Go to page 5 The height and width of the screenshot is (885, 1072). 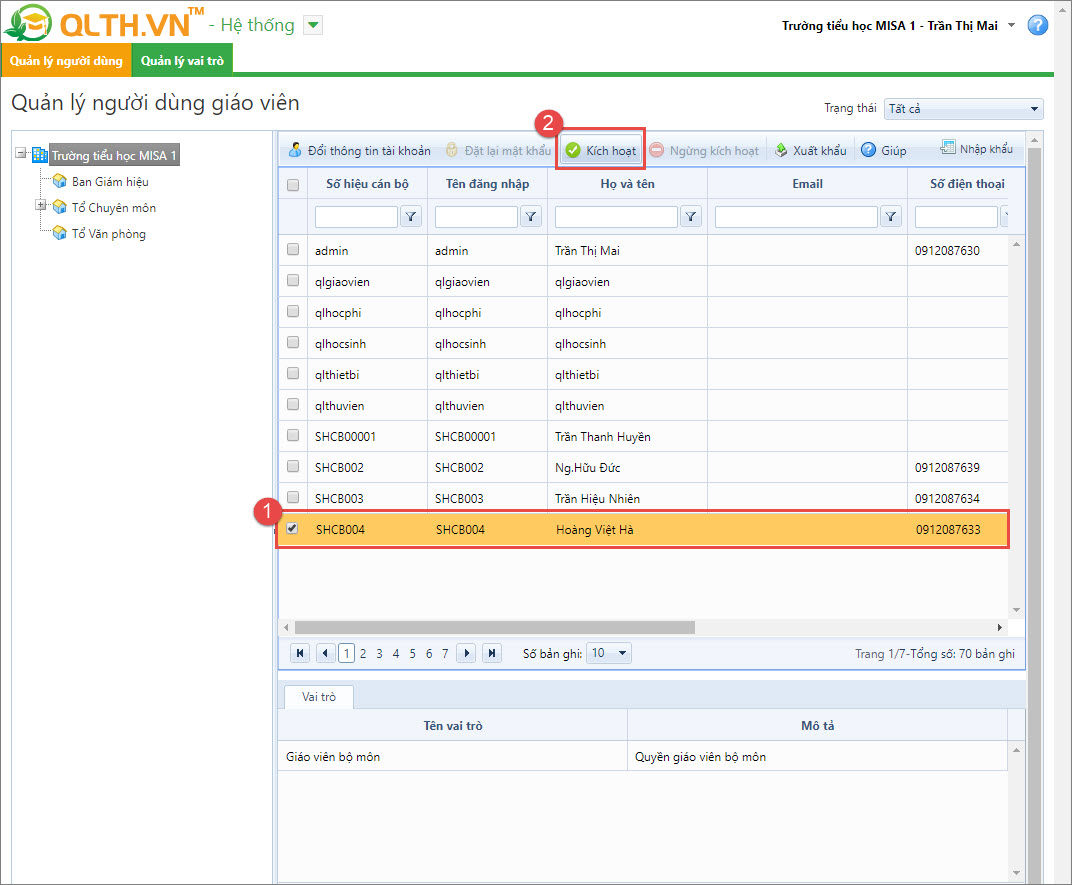click(412, 654)
